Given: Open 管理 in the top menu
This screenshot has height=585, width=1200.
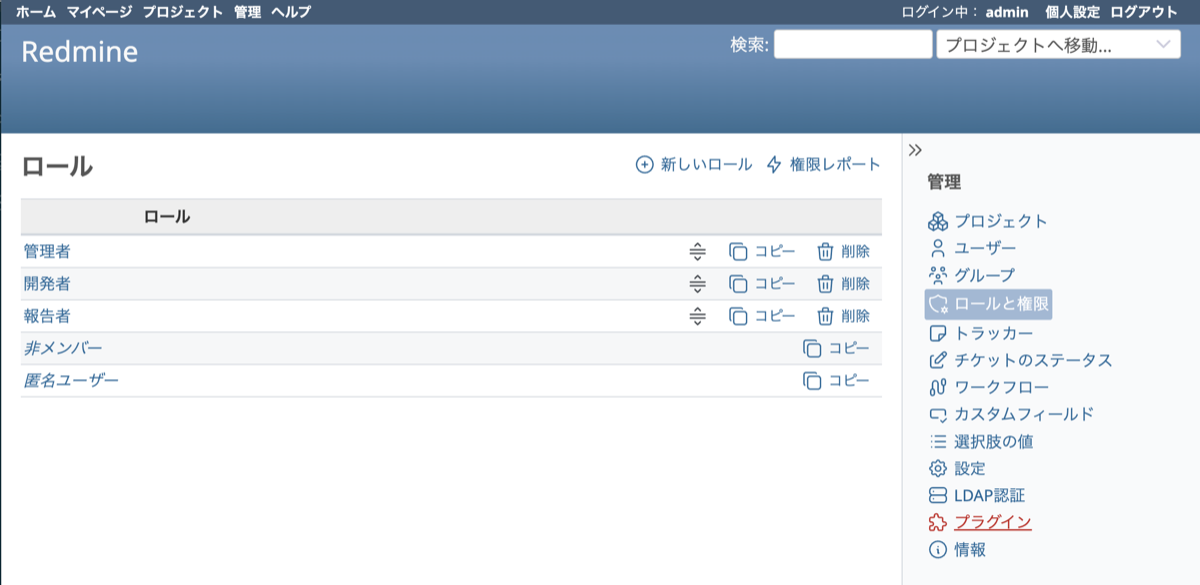Looking at the screenshot, I should (x=247, y=12).
